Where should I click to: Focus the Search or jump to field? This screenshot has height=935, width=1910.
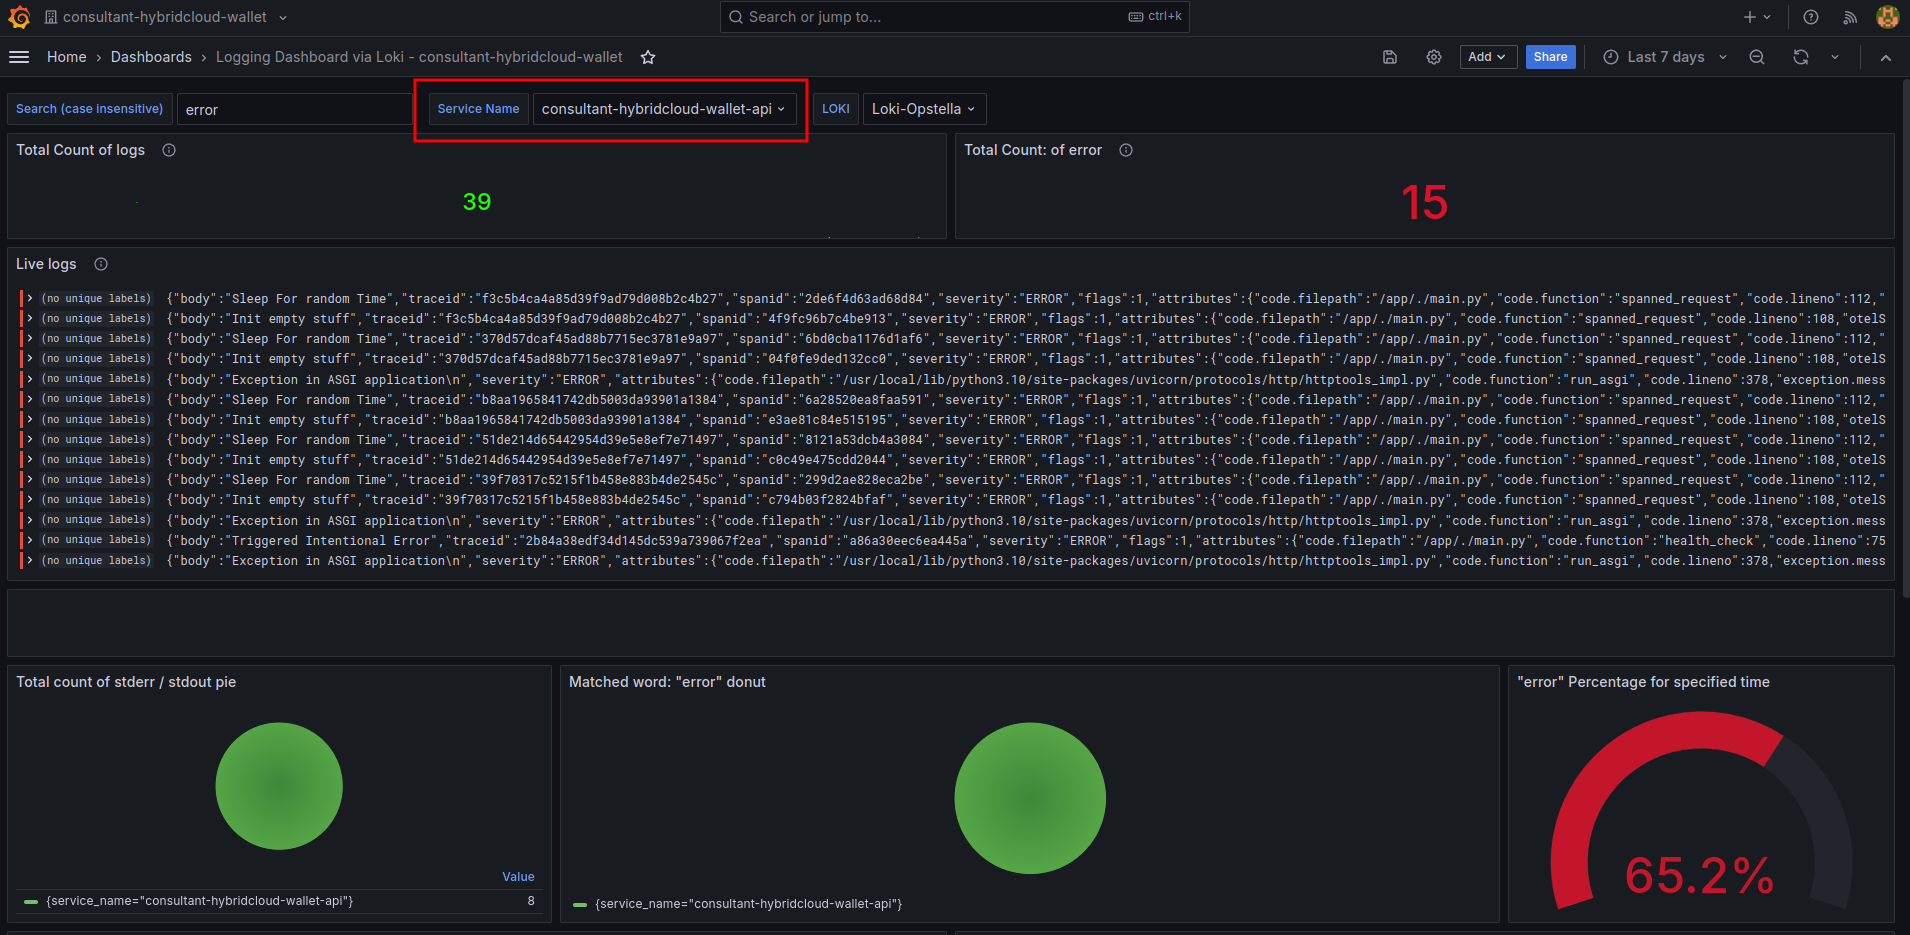click(954, 17)
